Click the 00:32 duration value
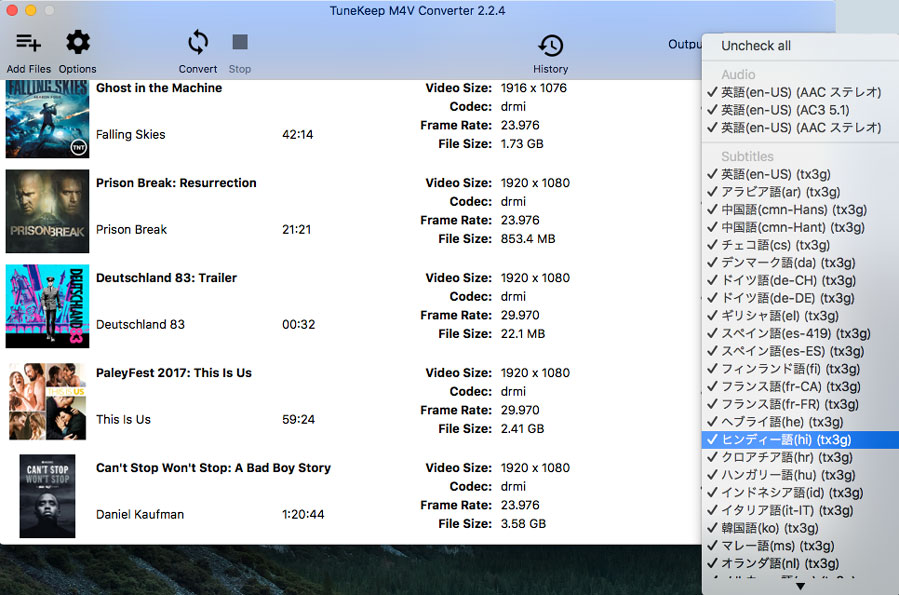The image size is (899, 595). 299,325
